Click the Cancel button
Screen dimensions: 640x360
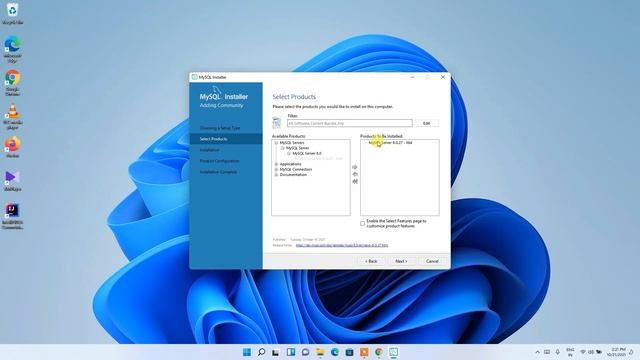[x=432, y=261]
